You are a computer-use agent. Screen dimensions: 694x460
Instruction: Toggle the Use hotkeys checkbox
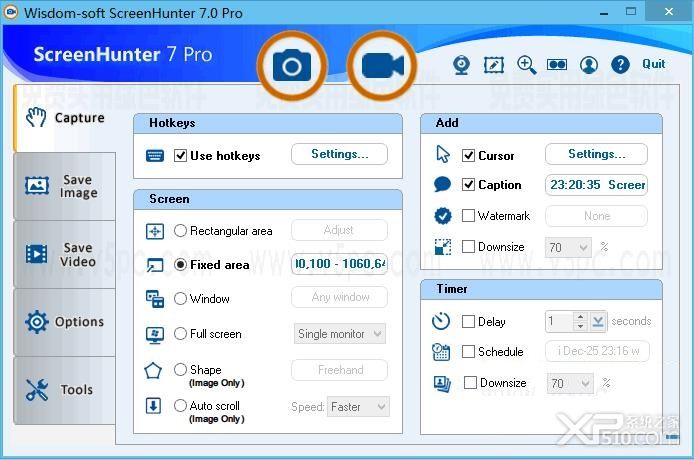(x=180, y=155)
